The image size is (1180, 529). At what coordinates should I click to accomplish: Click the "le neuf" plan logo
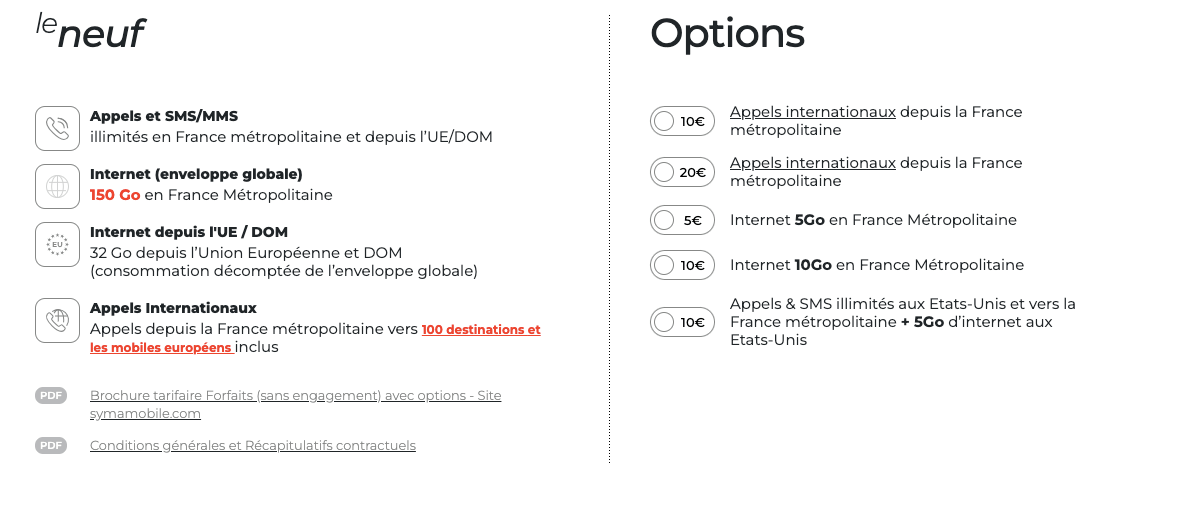click(x=91, y=31)
